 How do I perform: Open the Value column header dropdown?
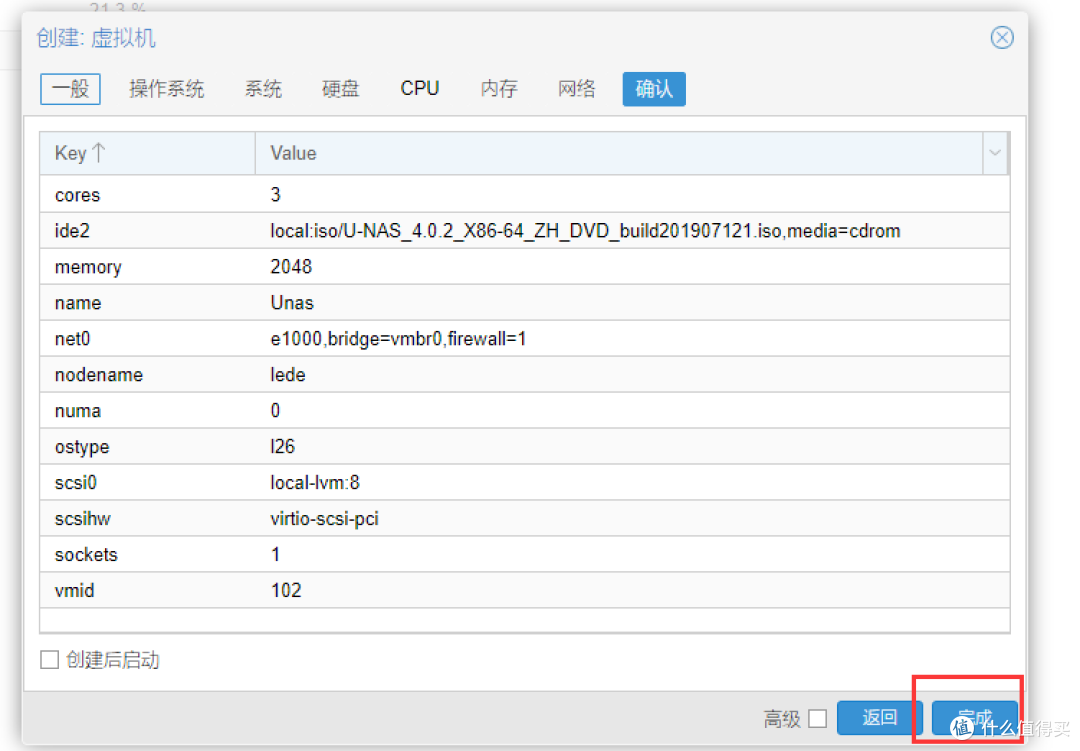point(995,152)
